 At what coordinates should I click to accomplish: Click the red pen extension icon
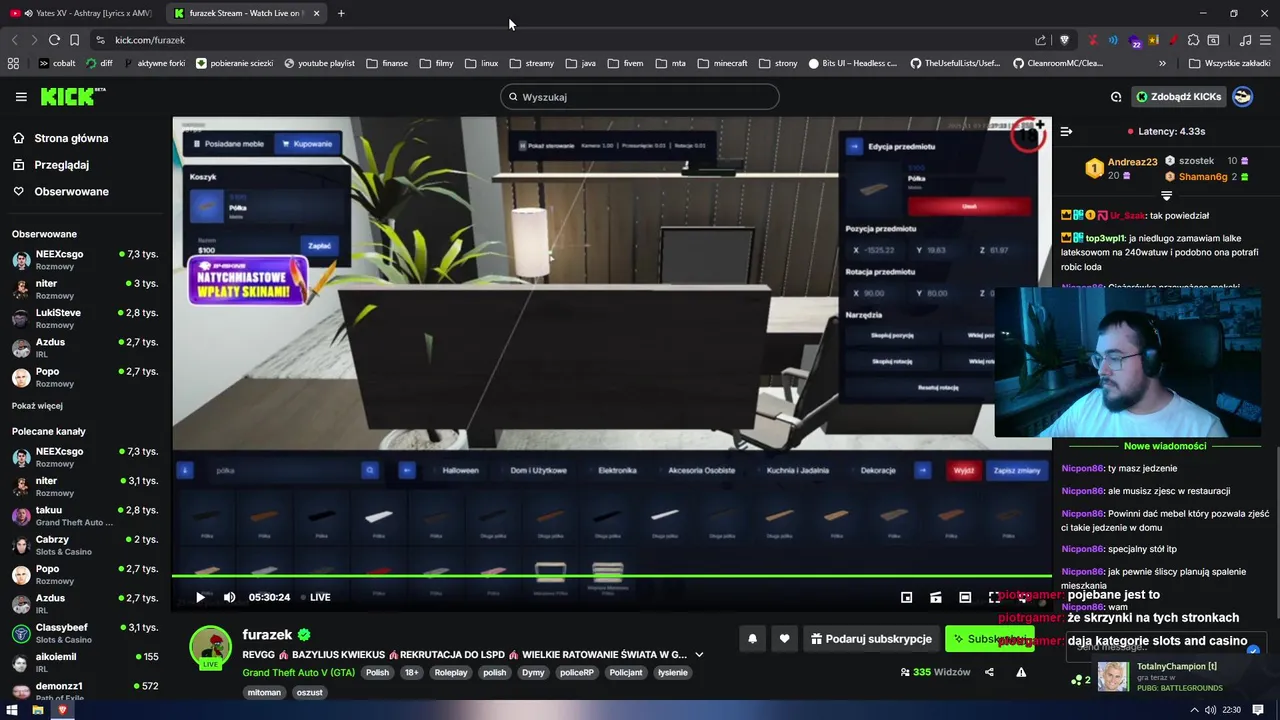coord(1173,40)
